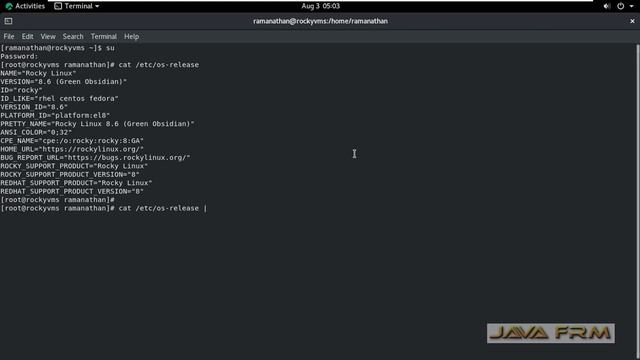Click the VERSION_ID="8.6" line
The height and width of the screenshot is (360, 640).
[34, 107]
